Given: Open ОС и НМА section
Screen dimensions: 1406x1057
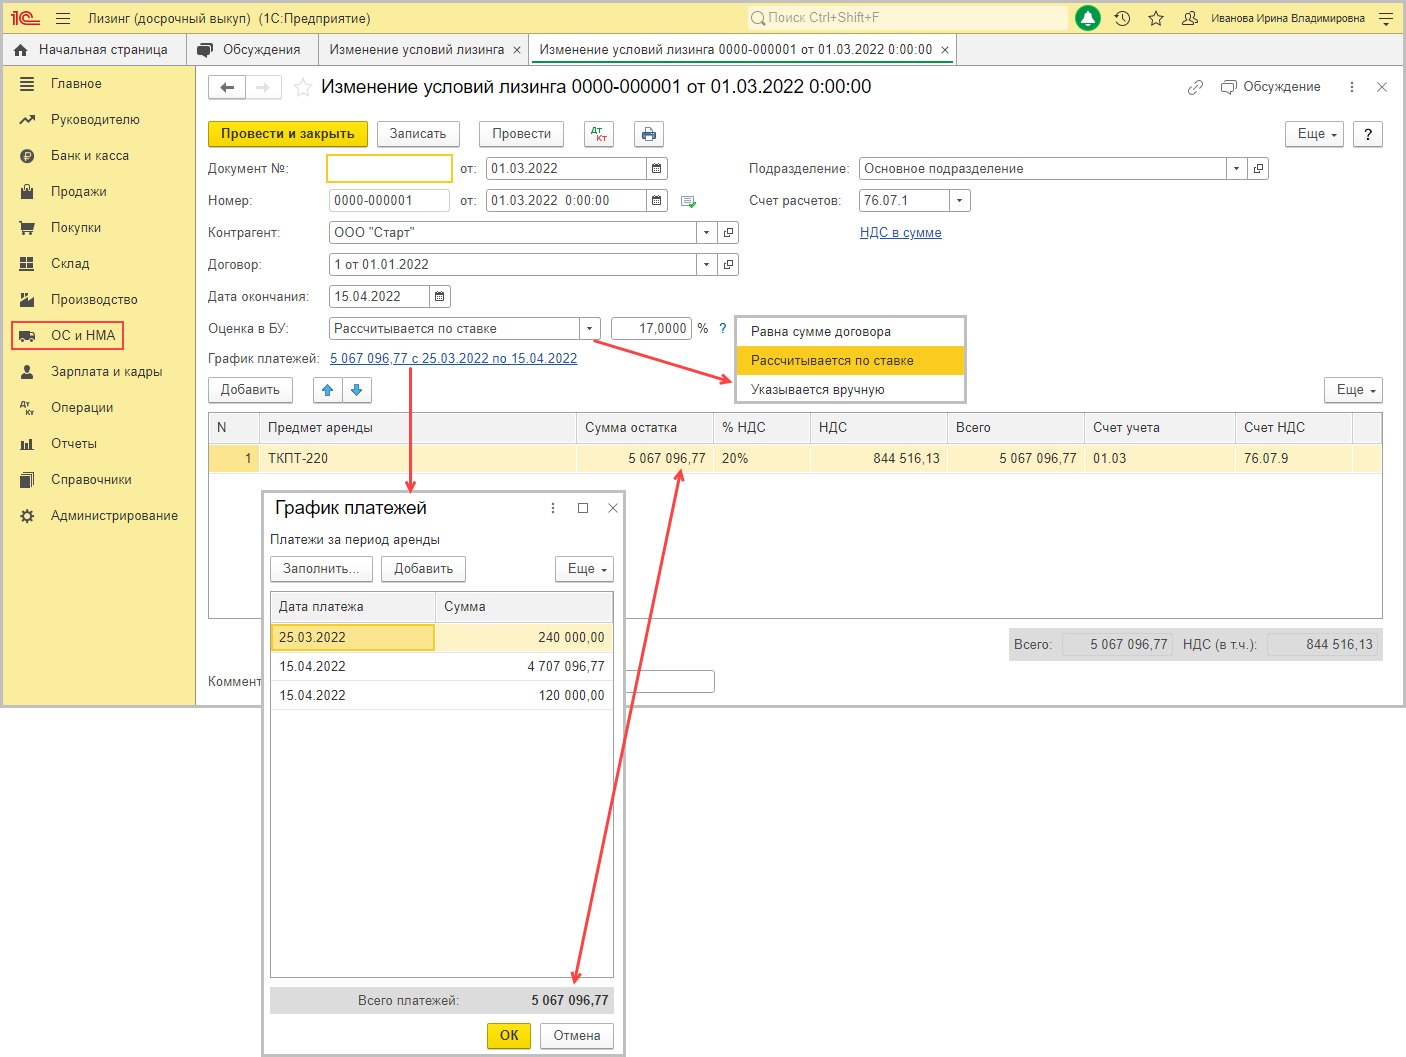Looking at the screenshot, I should (67, 336).
